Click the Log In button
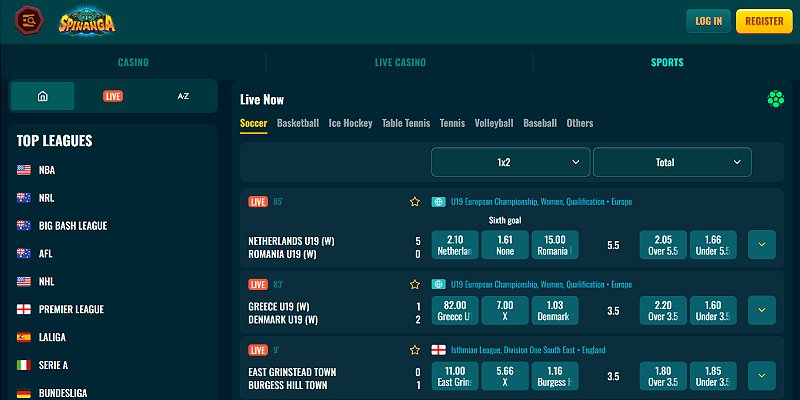800x400 pixels. (709, 21)
